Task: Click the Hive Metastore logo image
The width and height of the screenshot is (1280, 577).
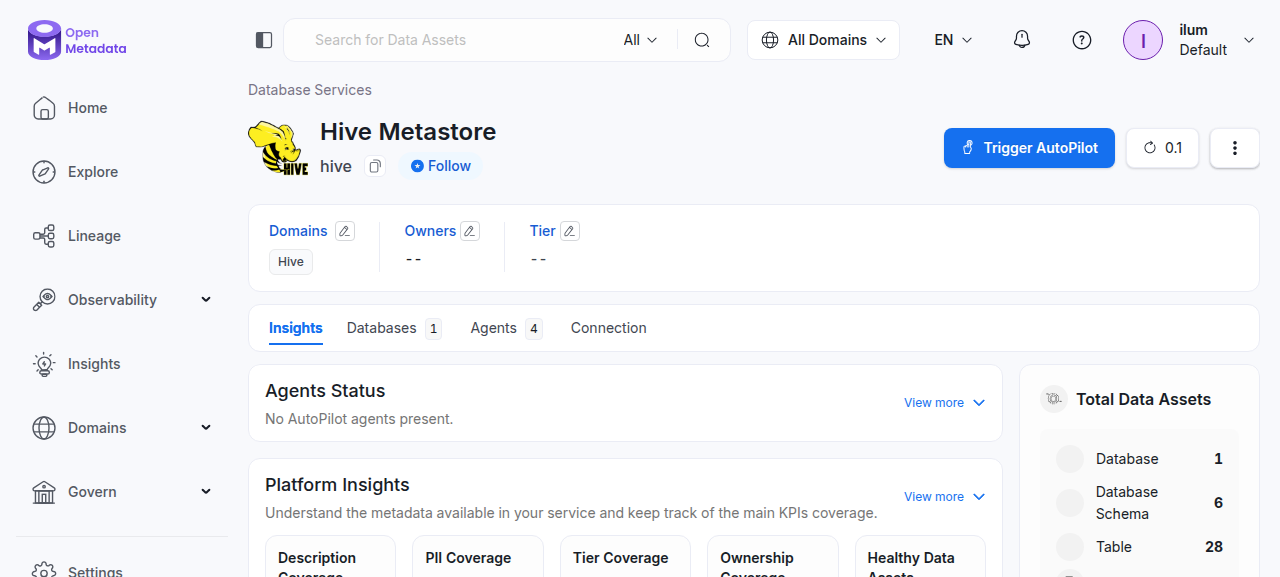Action: tap(278, 148)
